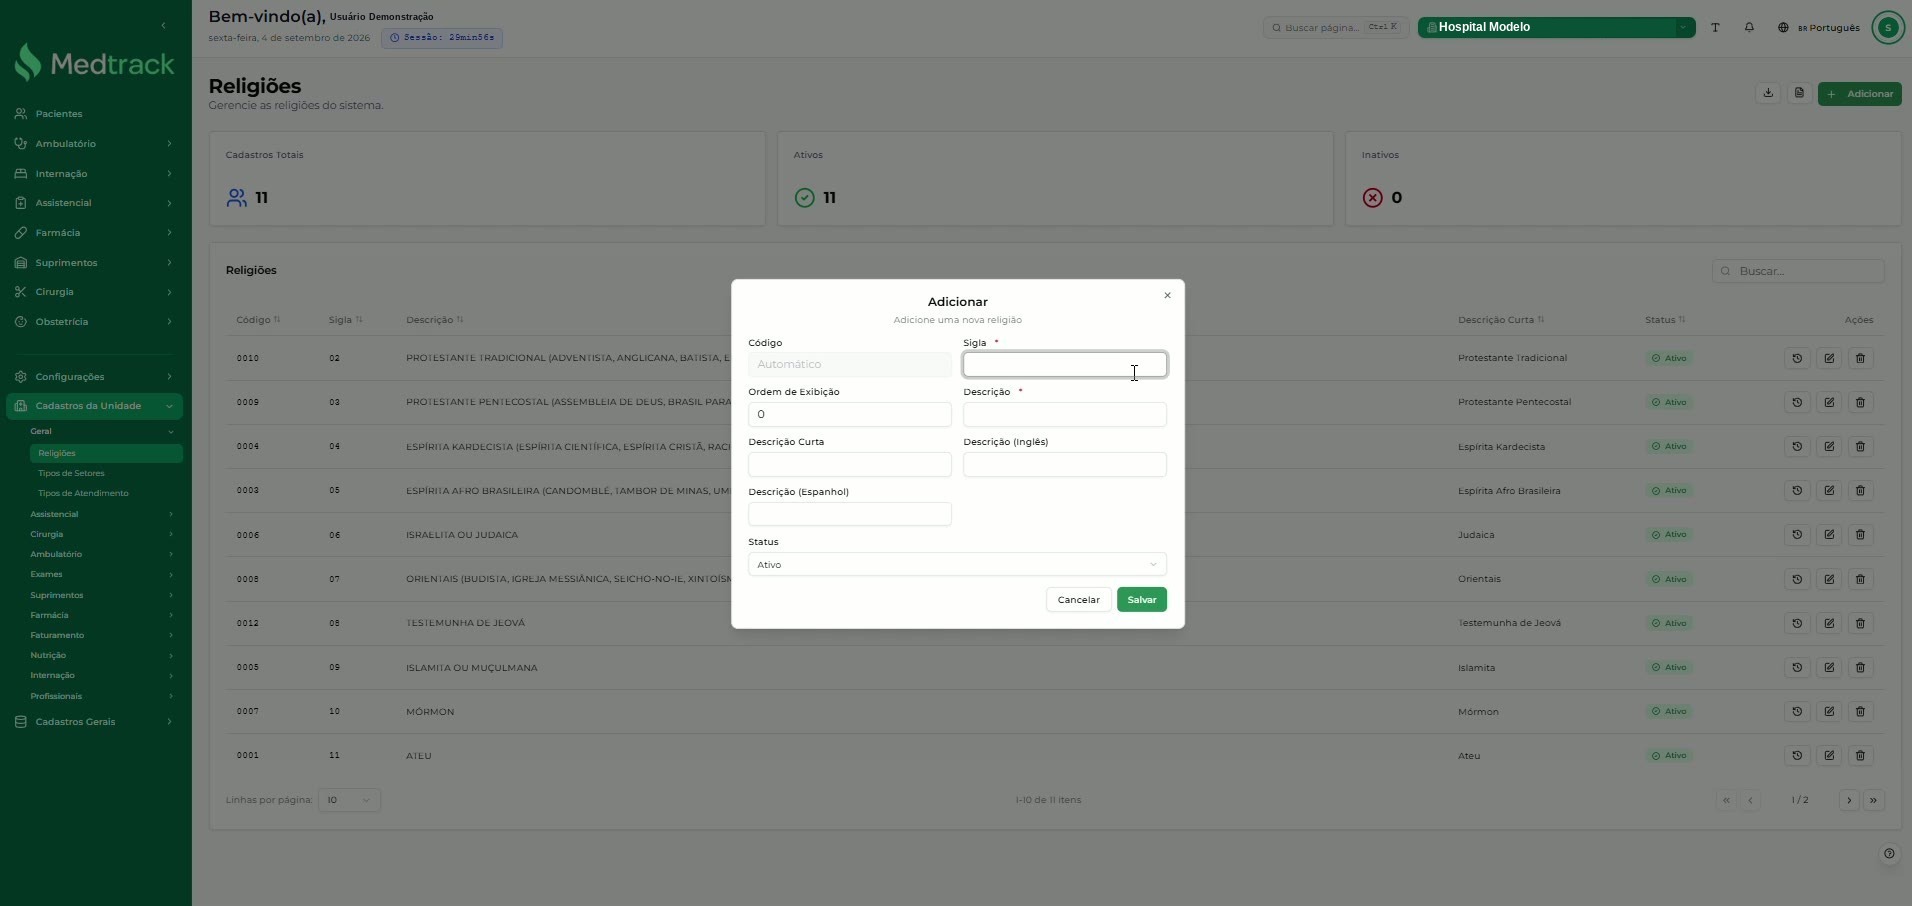The width and height of the screenshot is (1912, 906).
Task: Click the help icon at bottom right
Action: 1889,854
